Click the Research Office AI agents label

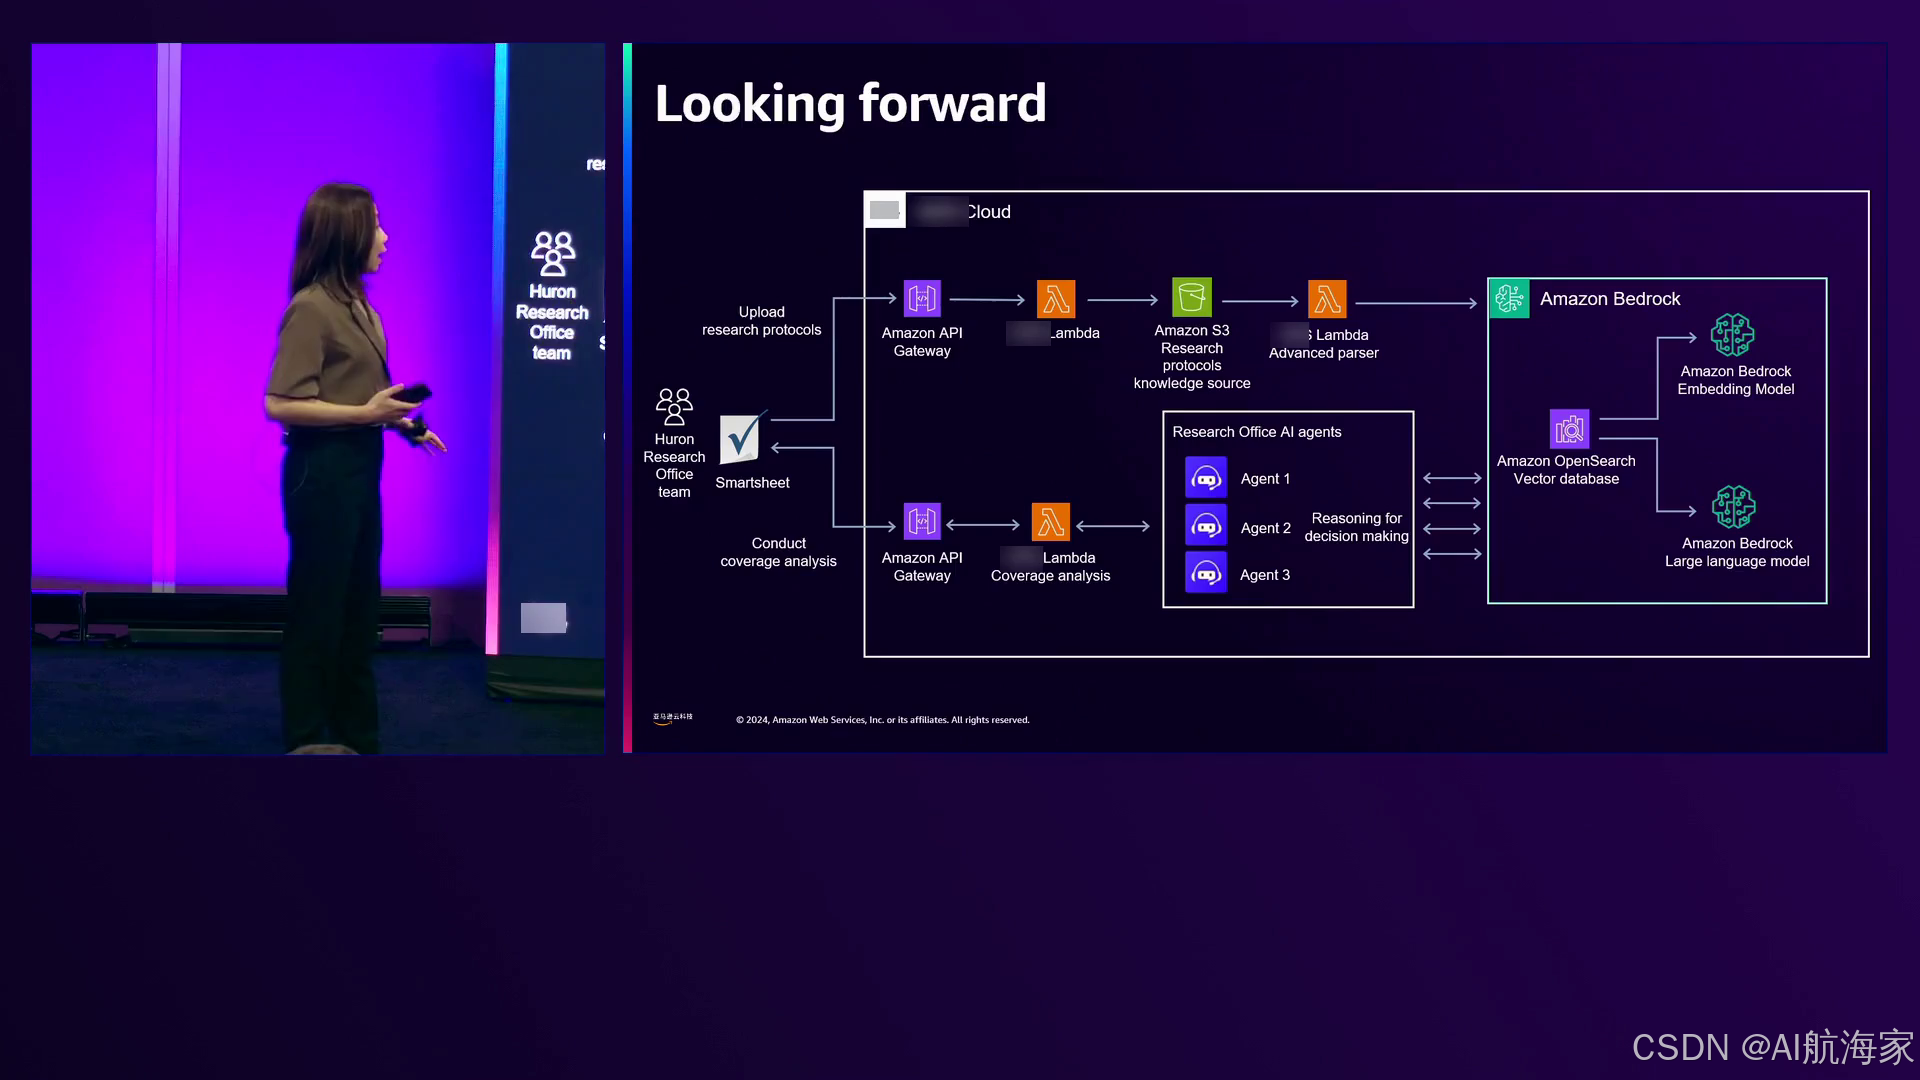(1256, 432)
